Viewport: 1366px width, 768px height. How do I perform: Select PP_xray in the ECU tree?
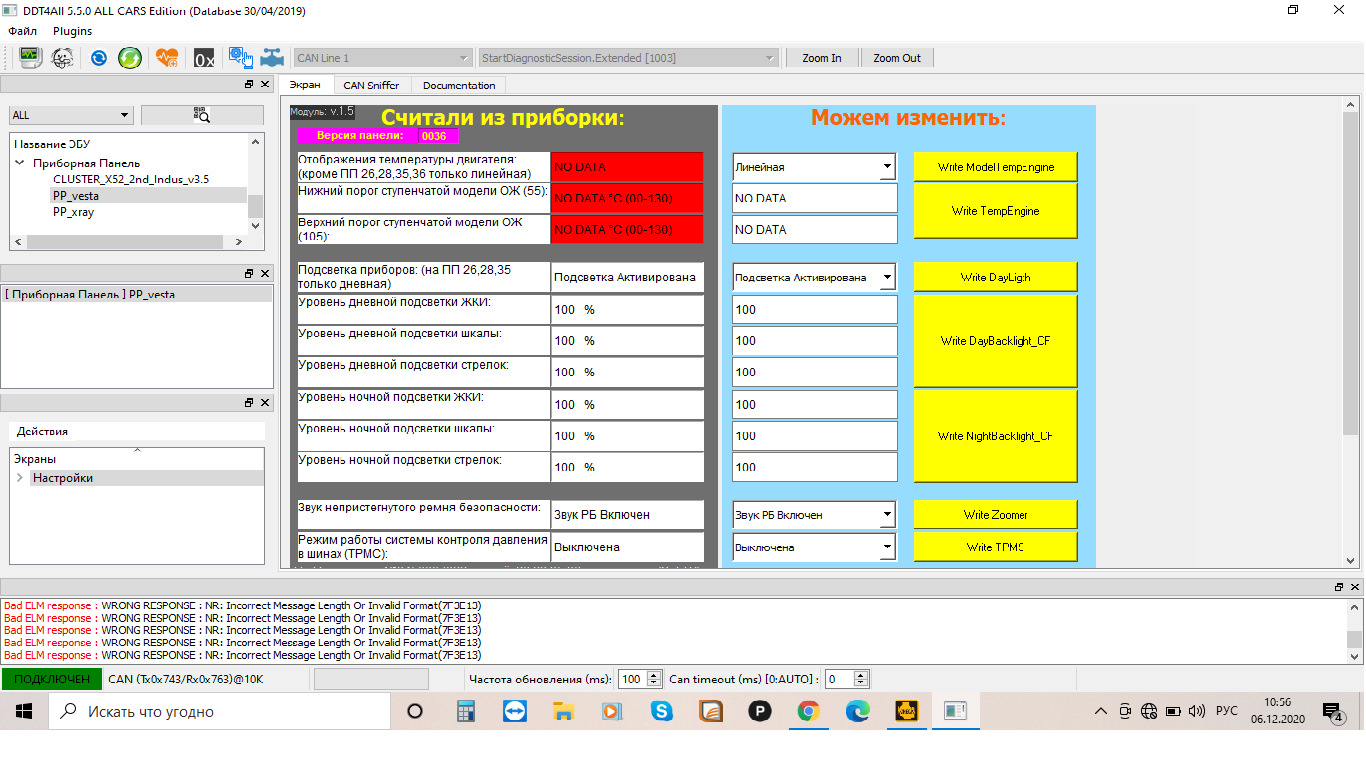[x=73, y=212]
